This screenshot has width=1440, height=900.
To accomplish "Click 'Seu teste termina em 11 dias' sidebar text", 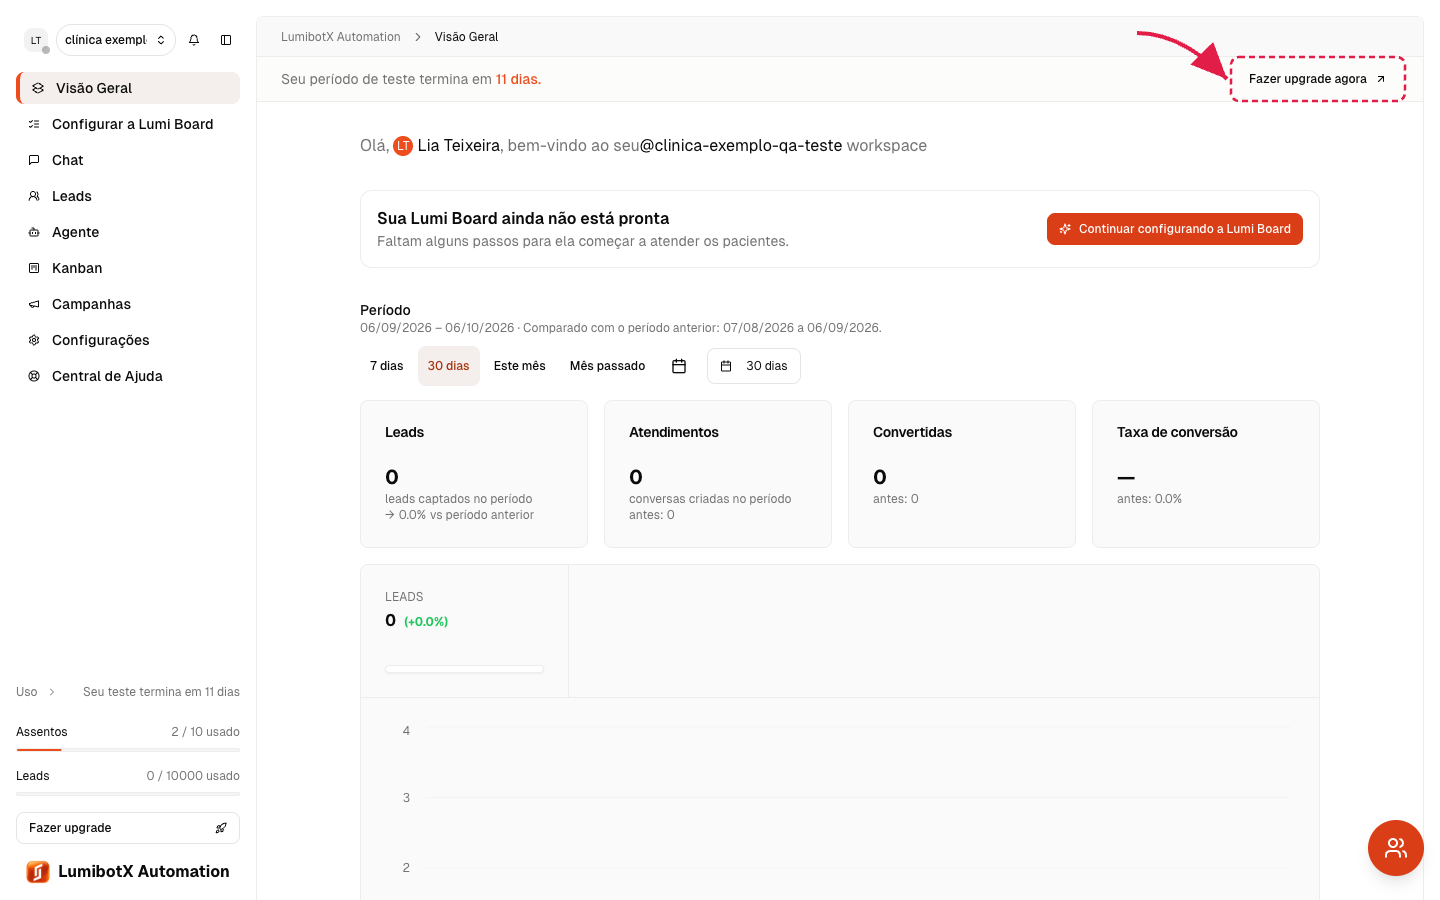I will (x=161, y=692).
